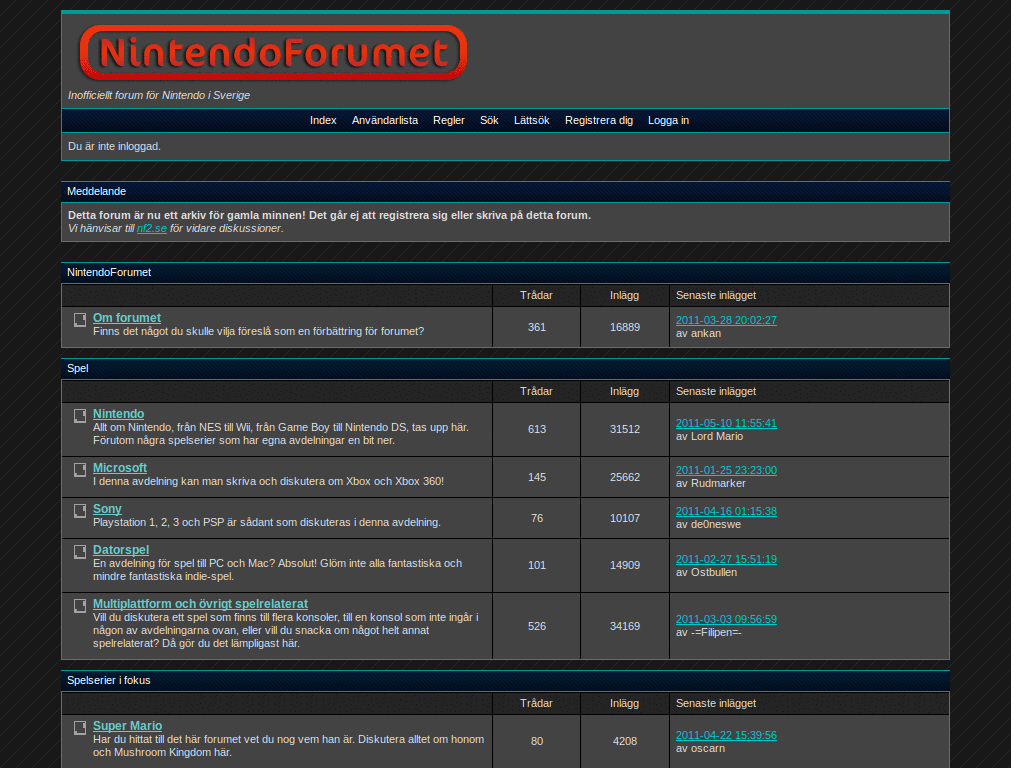Click the post count 34169
Screen dimensions: 1024x768
625,626
